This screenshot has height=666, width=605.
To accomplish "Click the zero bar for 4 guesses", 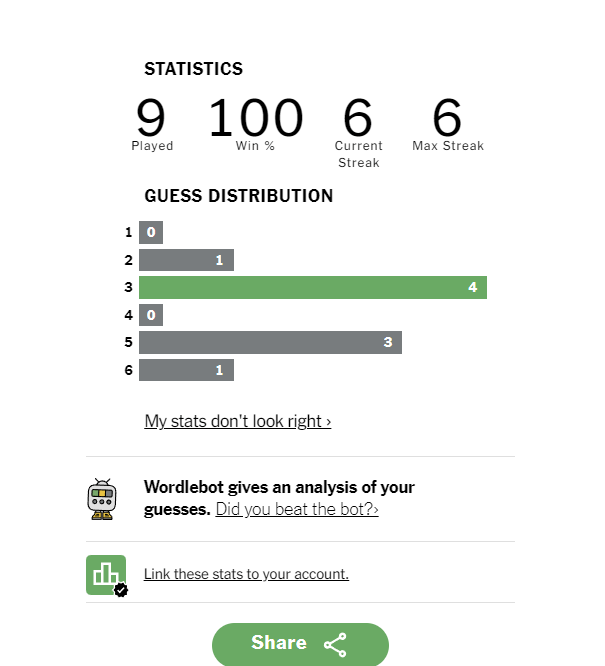I will (x=151, y=315).
